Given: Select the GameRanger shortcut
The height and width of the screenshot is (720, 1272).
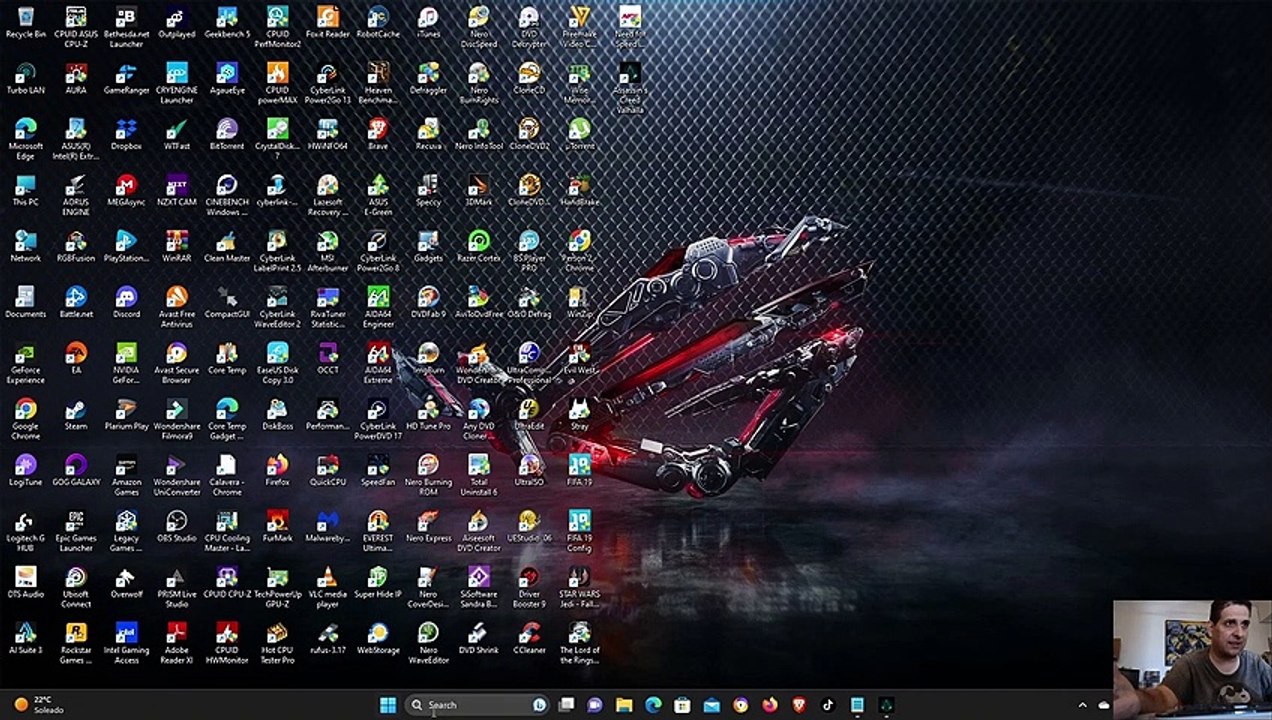Looking at the screenshot, I should [126, 79].
